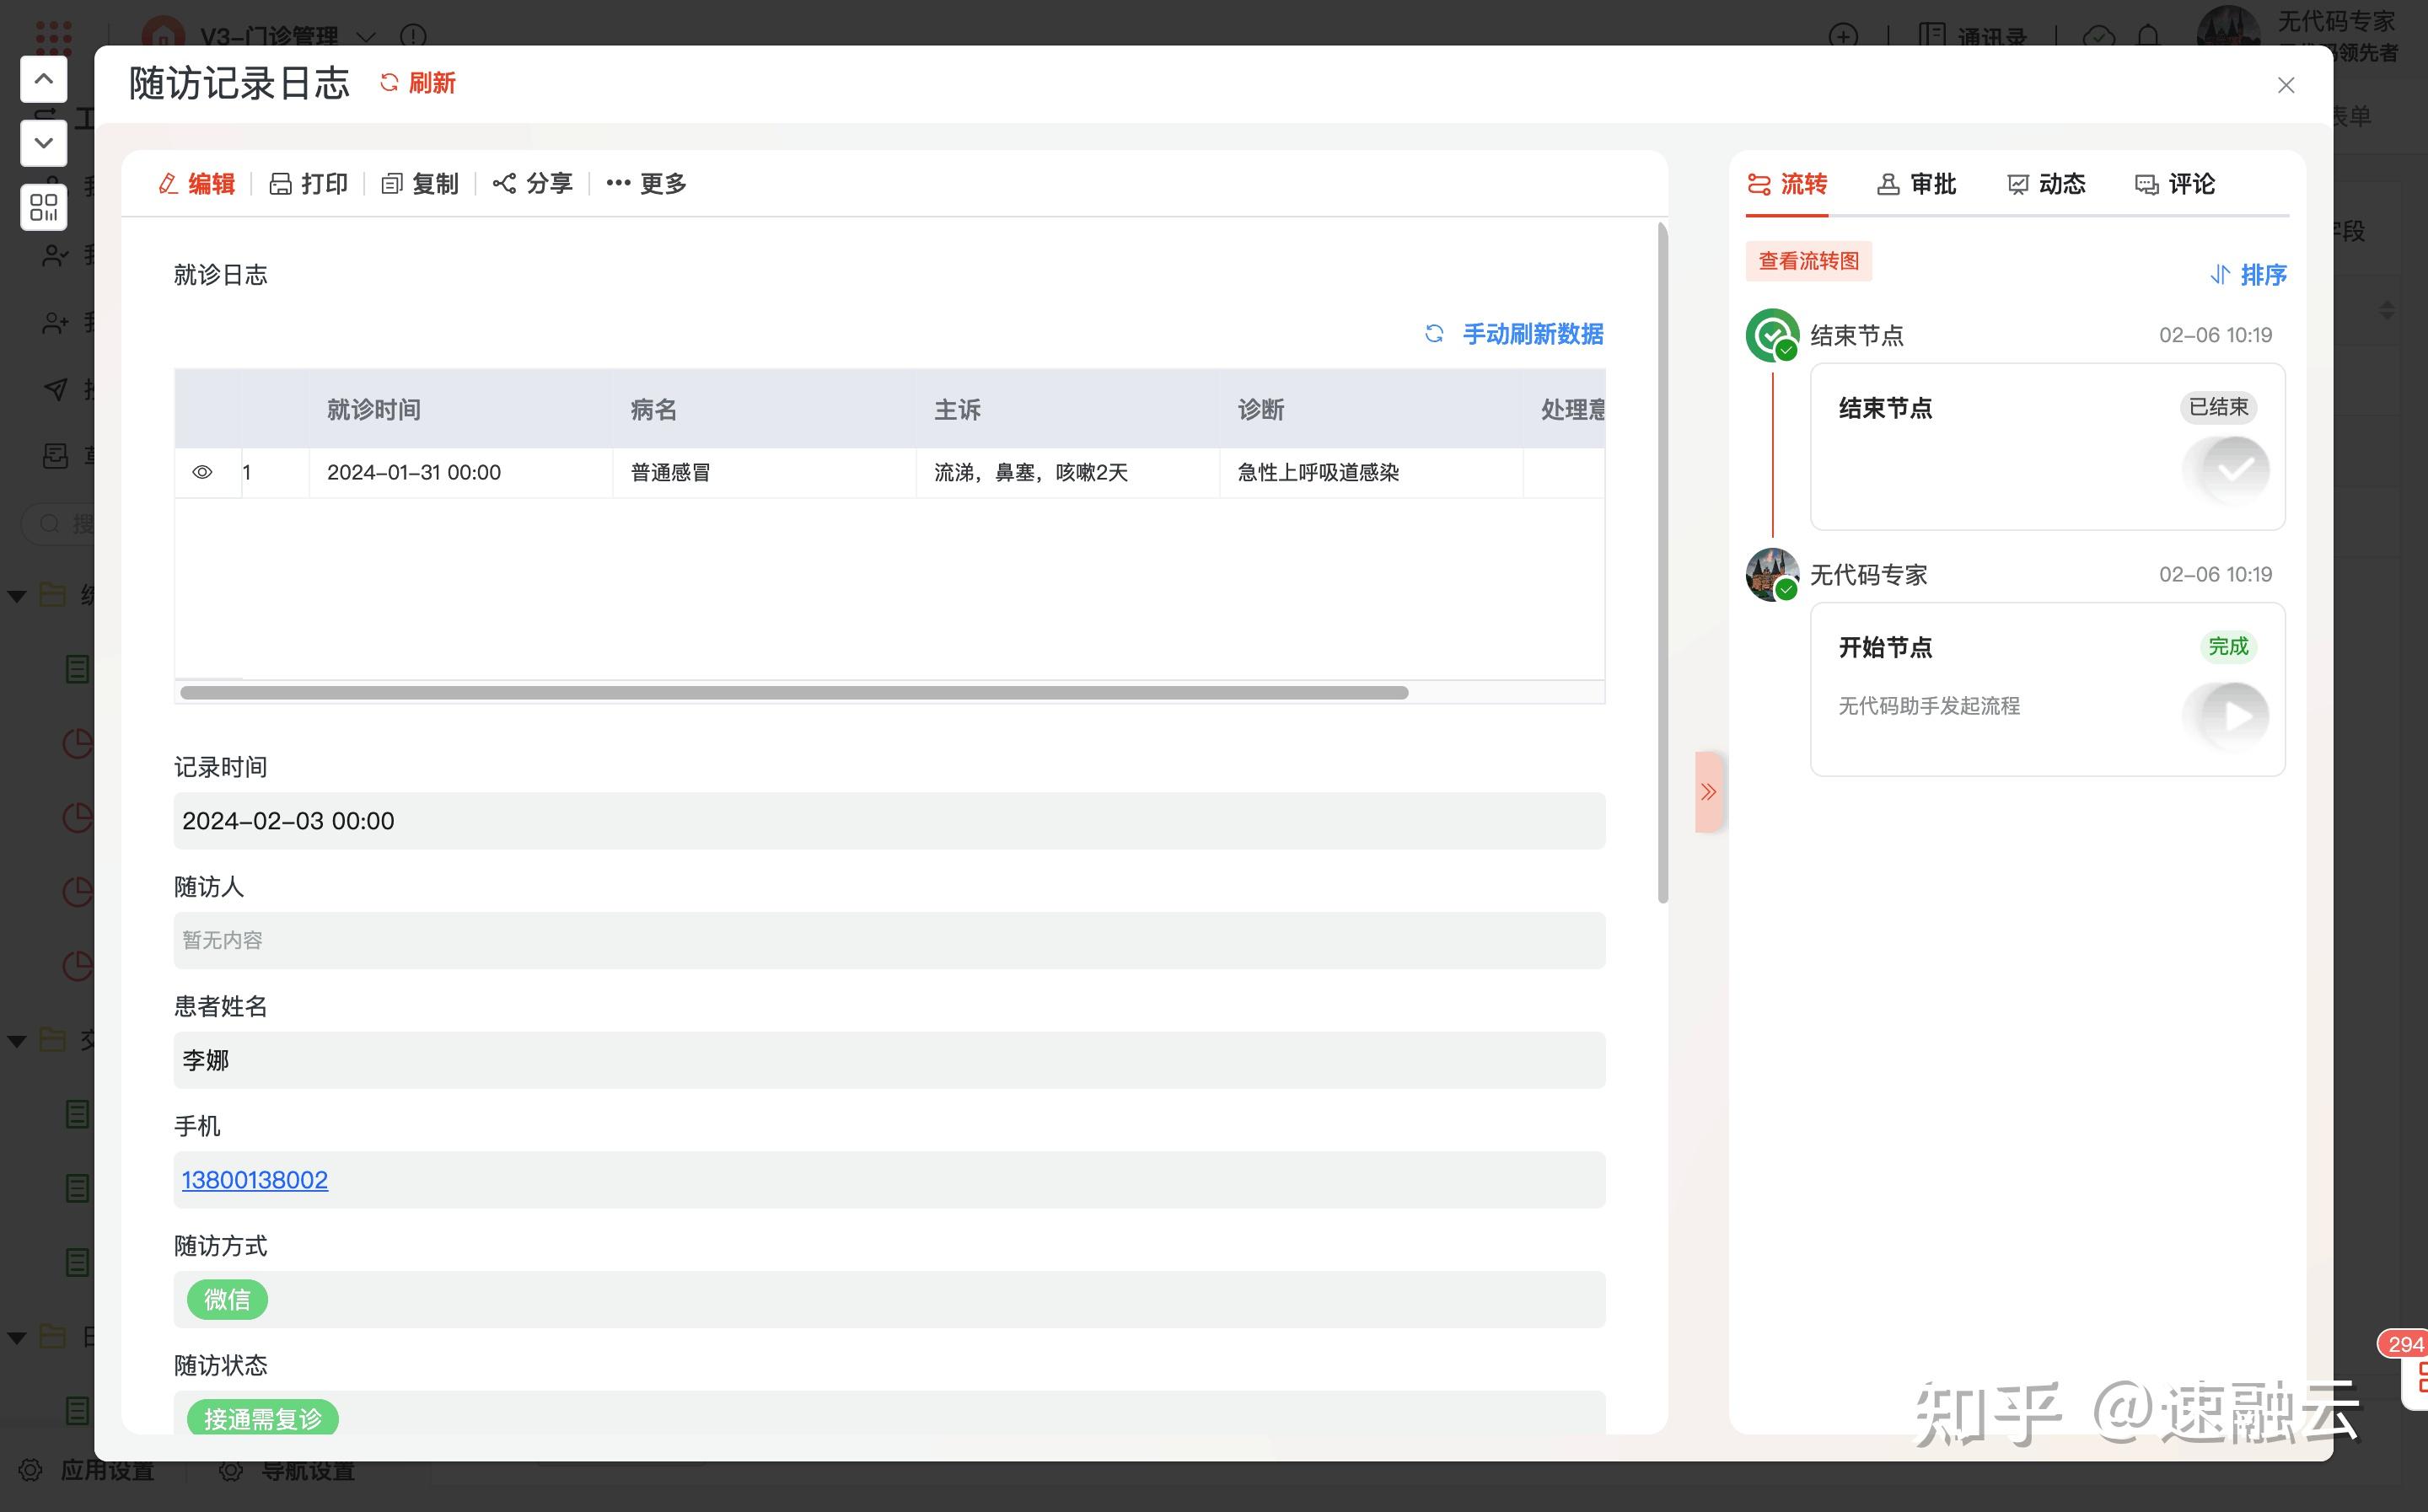This screenshot has width=2428, height=1512.
Task: Click the 查看流转图 button
Action: coord(1809,261)
